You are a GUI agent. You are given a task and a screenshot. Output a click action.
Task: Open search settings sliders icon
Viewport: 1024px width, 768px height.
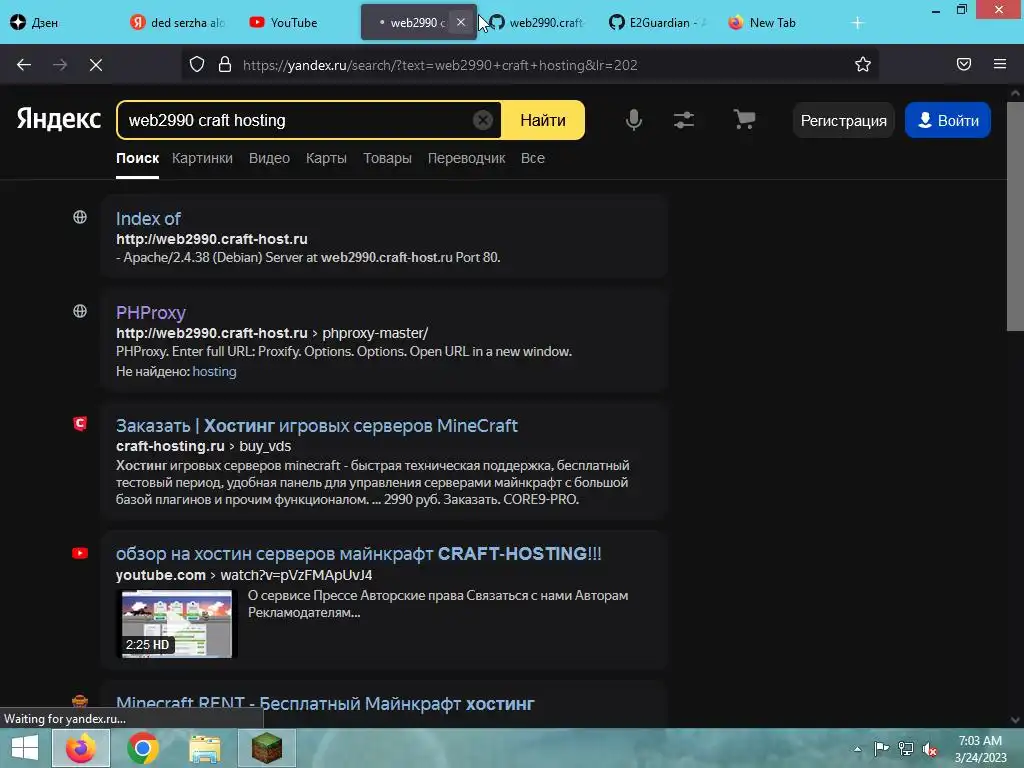(684, 120)
